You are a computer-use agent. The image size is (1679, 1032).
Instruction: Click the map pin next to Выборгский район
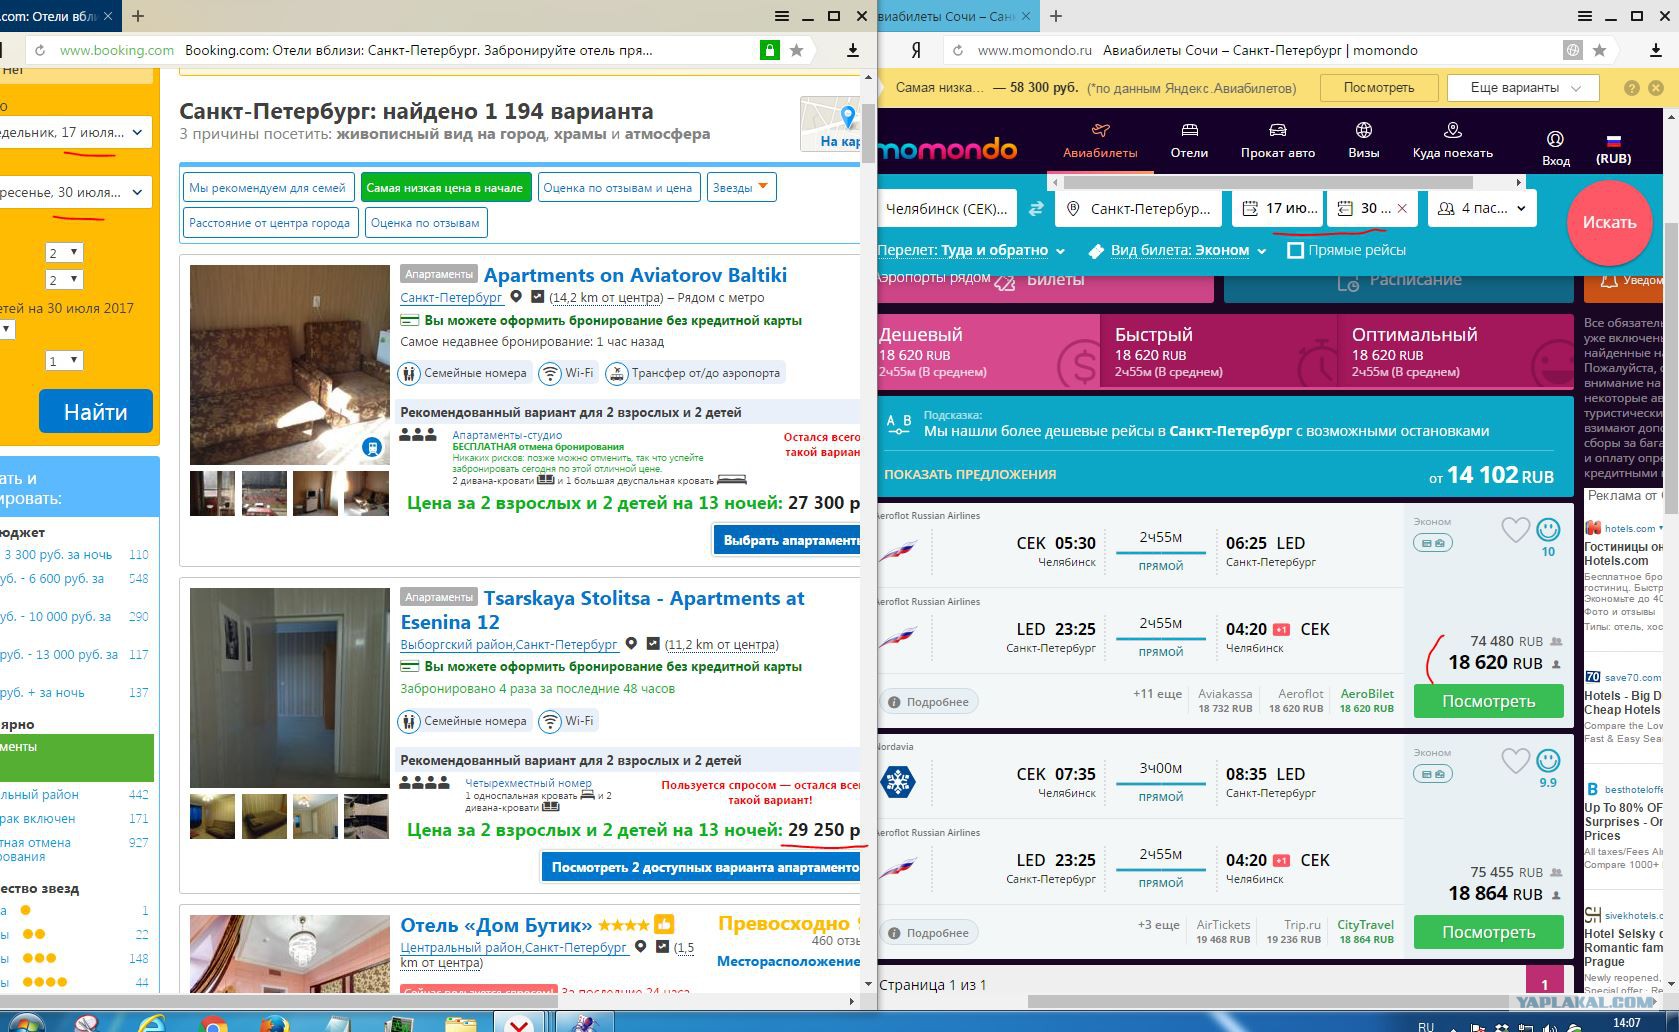click(x=631, y=644)
